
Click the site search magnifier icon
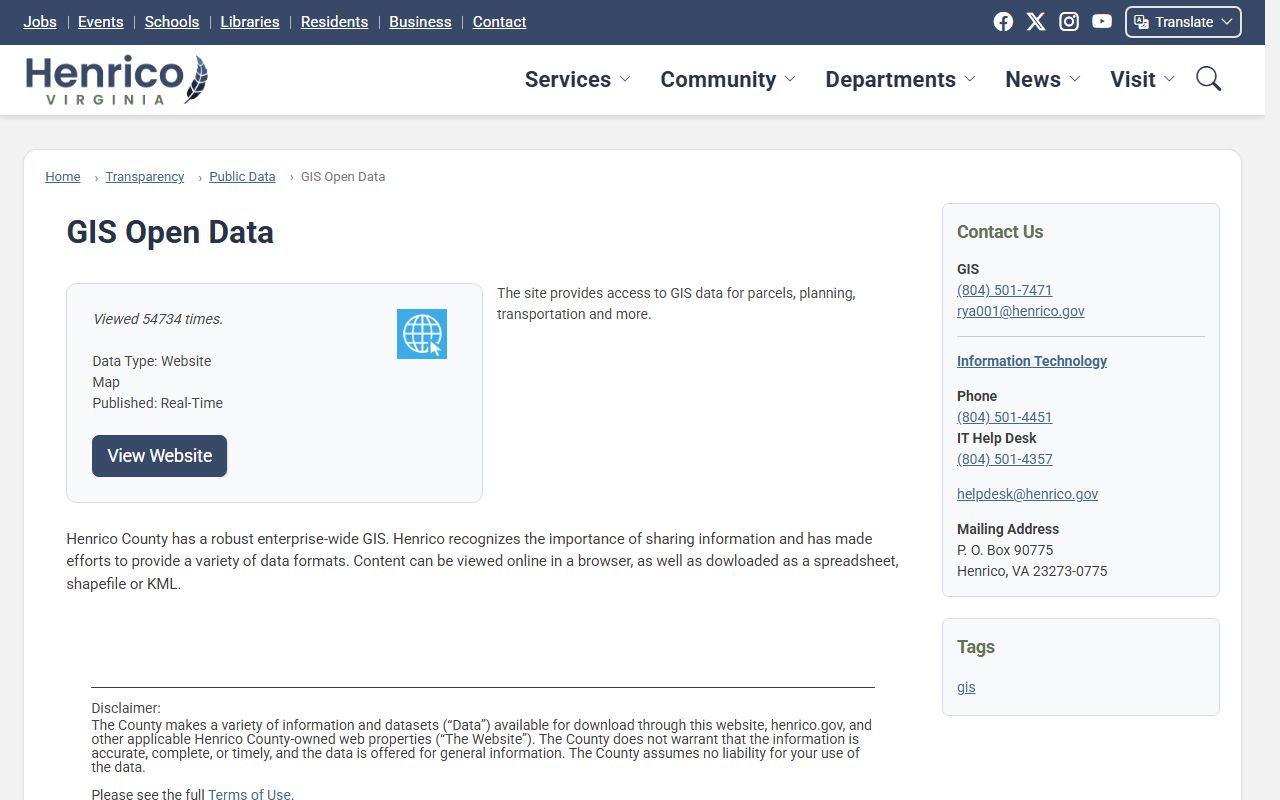click(x=1209, y=79)
